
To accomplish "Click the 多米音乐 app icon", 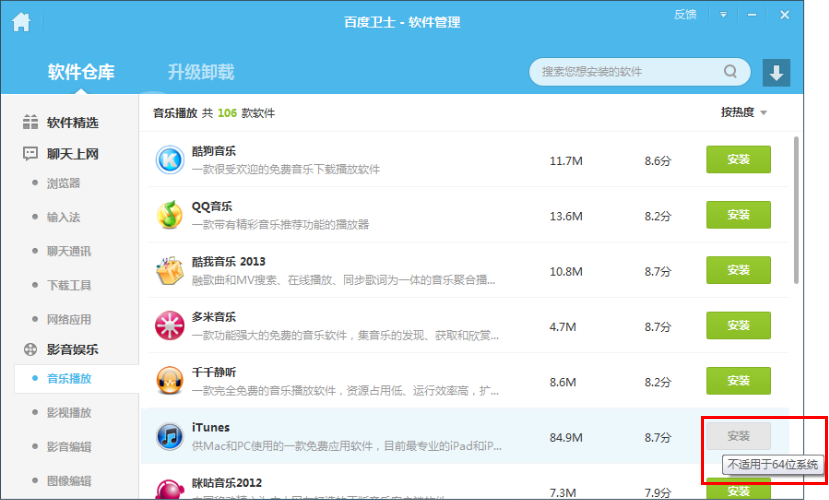I will [x=169, y=325].
